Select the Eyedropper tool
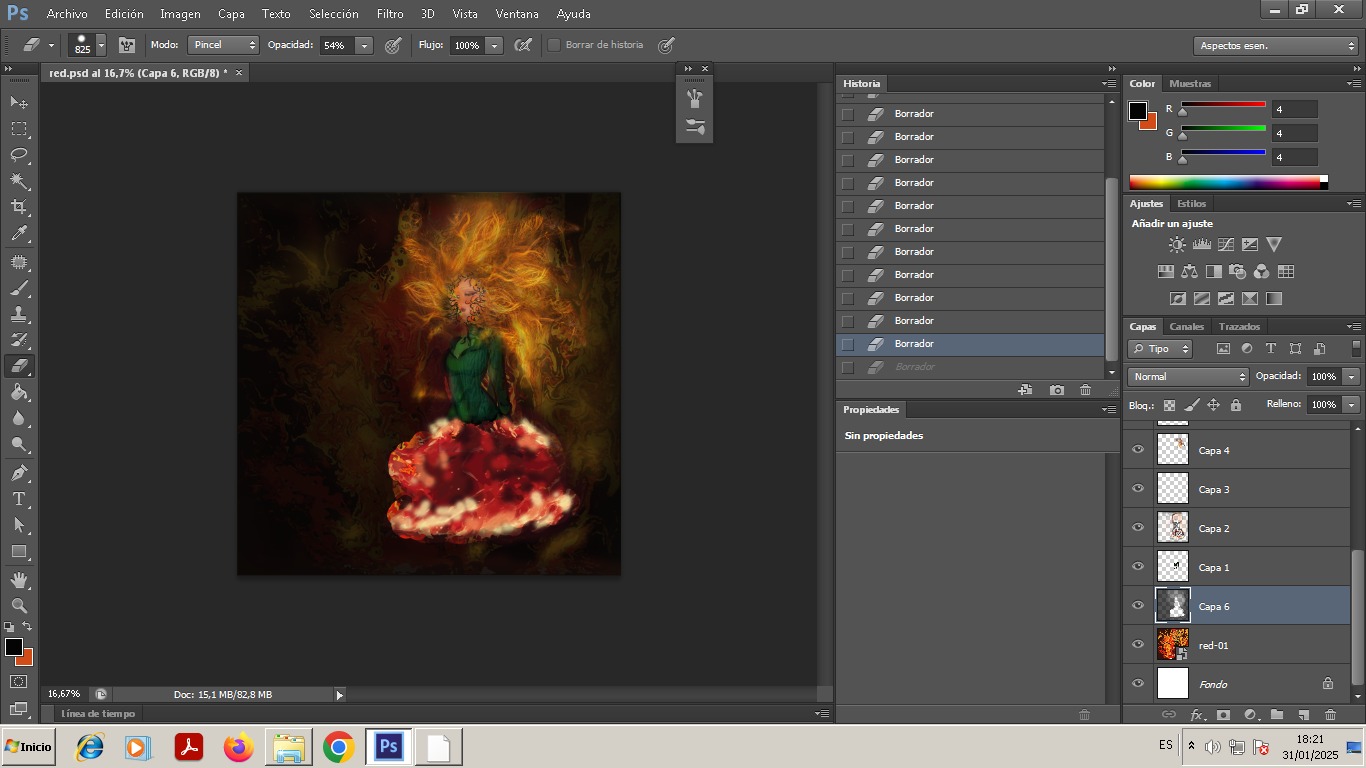The height and width of the screenshot is (768, 1366). [19, 234]
